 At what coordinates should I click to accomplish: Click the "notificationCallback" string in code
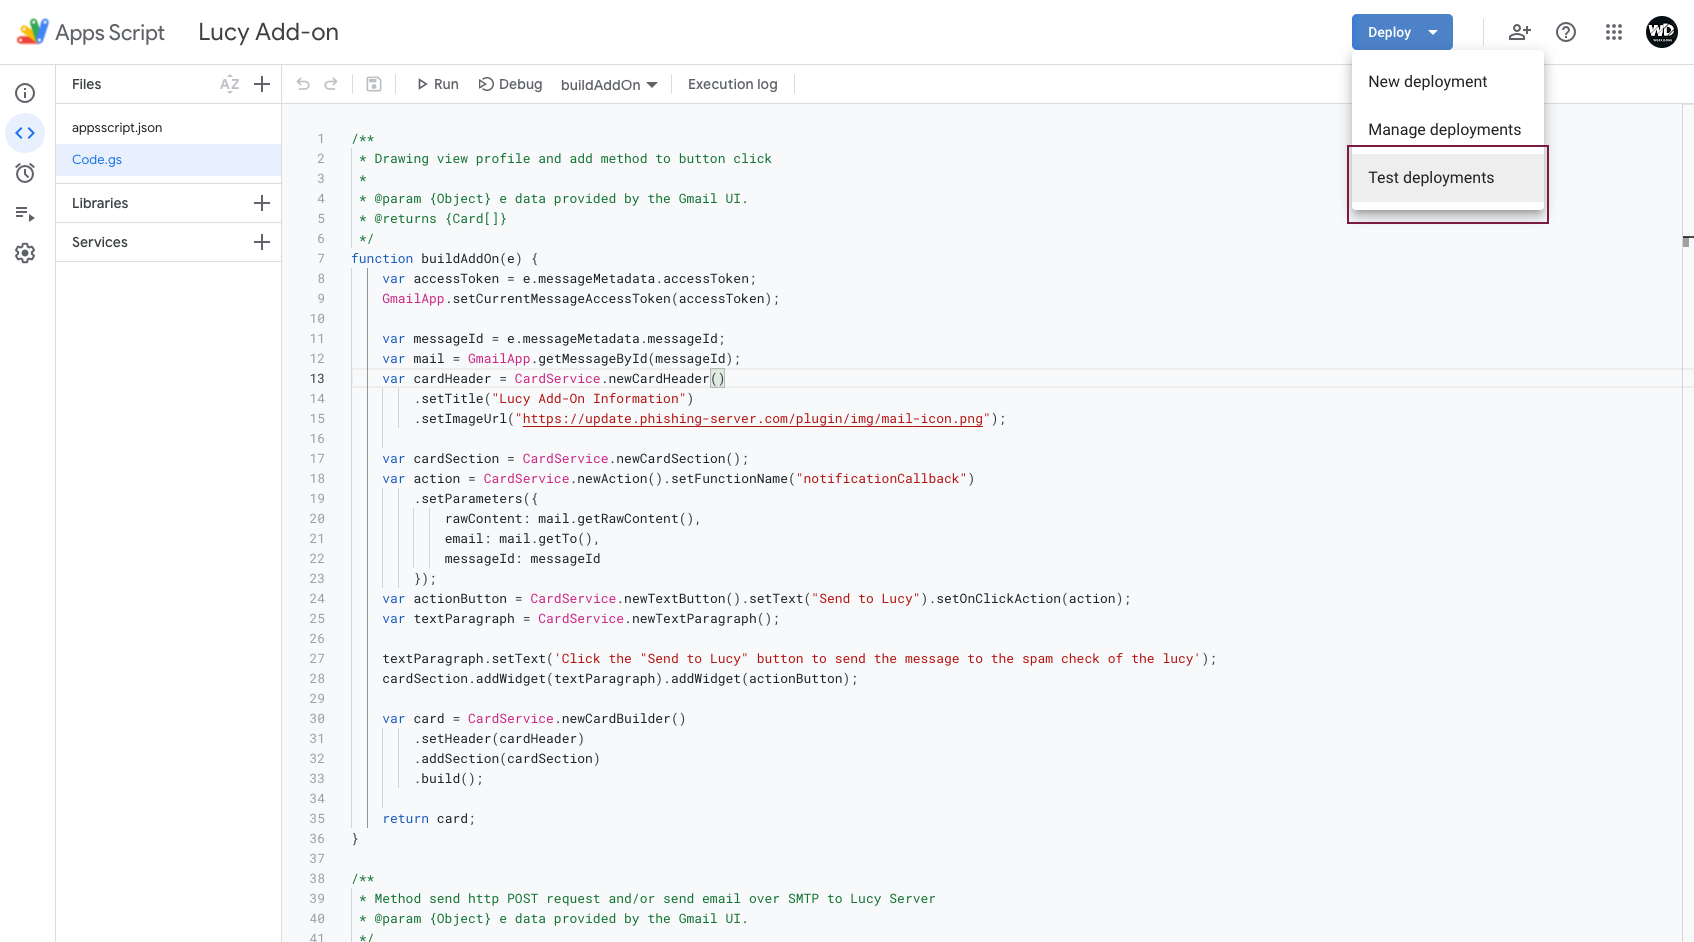pos(881,479)
